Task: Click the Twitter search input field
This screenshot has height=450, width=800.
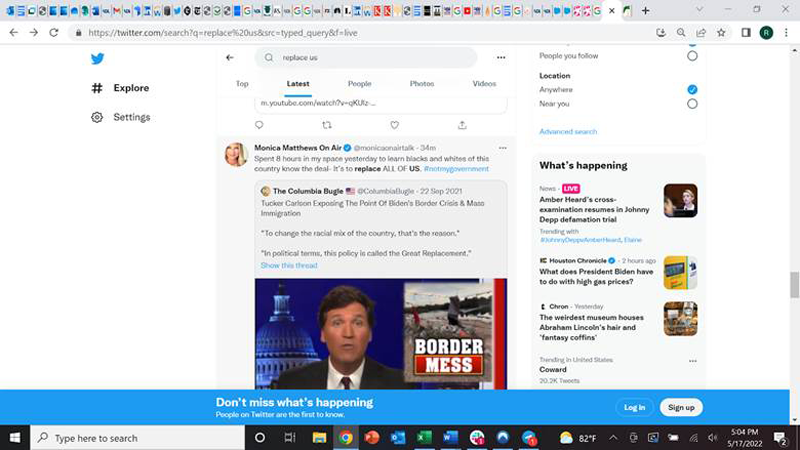Action: pyautogui.click(x=366, y=58)
